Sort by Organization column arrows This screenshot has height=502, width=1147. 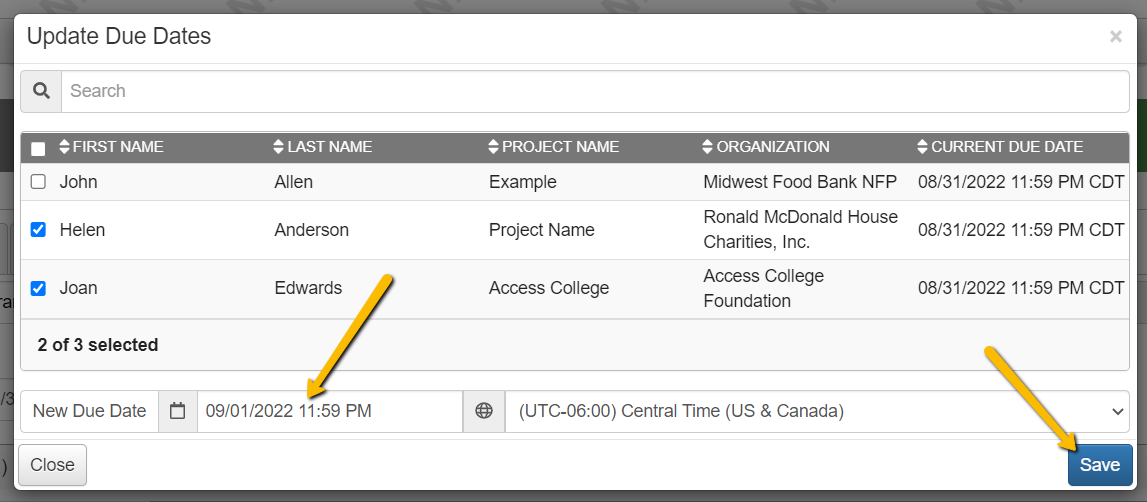tap(707, 146)
